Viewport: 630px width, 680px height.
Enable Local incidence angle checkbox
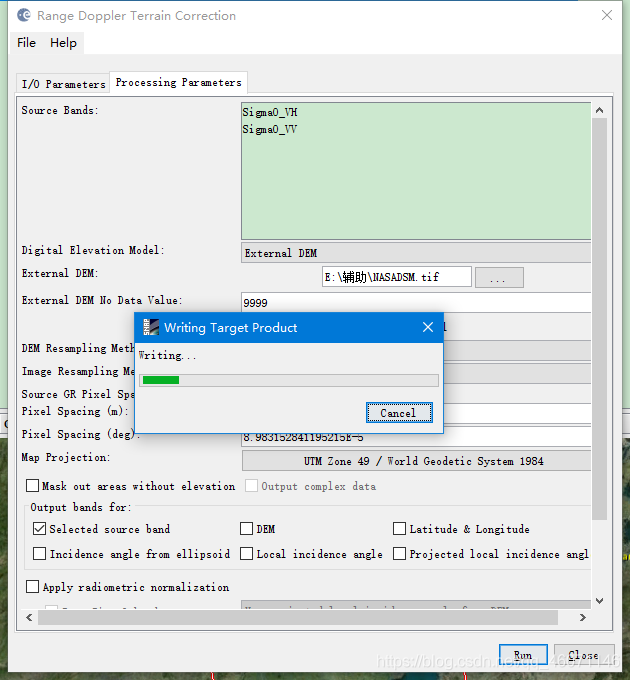(x=246, y=554)
